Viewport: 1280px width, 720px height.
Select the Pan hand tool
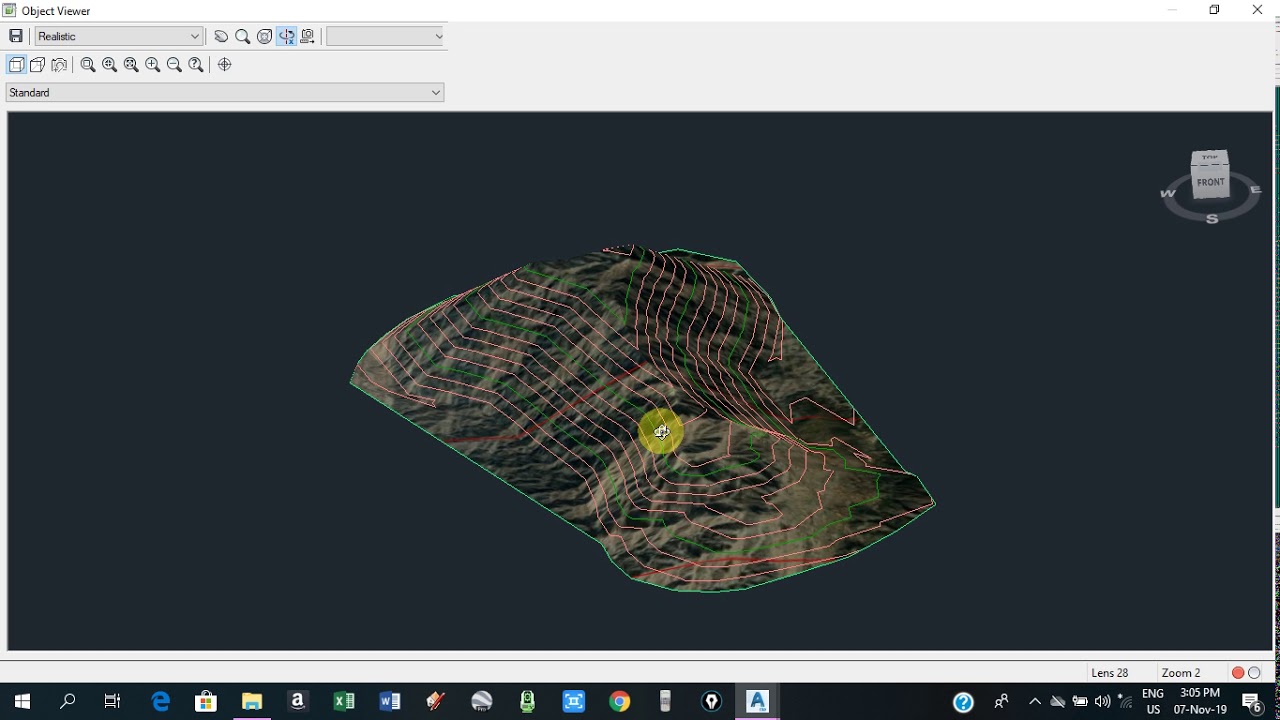coord(221,36)
